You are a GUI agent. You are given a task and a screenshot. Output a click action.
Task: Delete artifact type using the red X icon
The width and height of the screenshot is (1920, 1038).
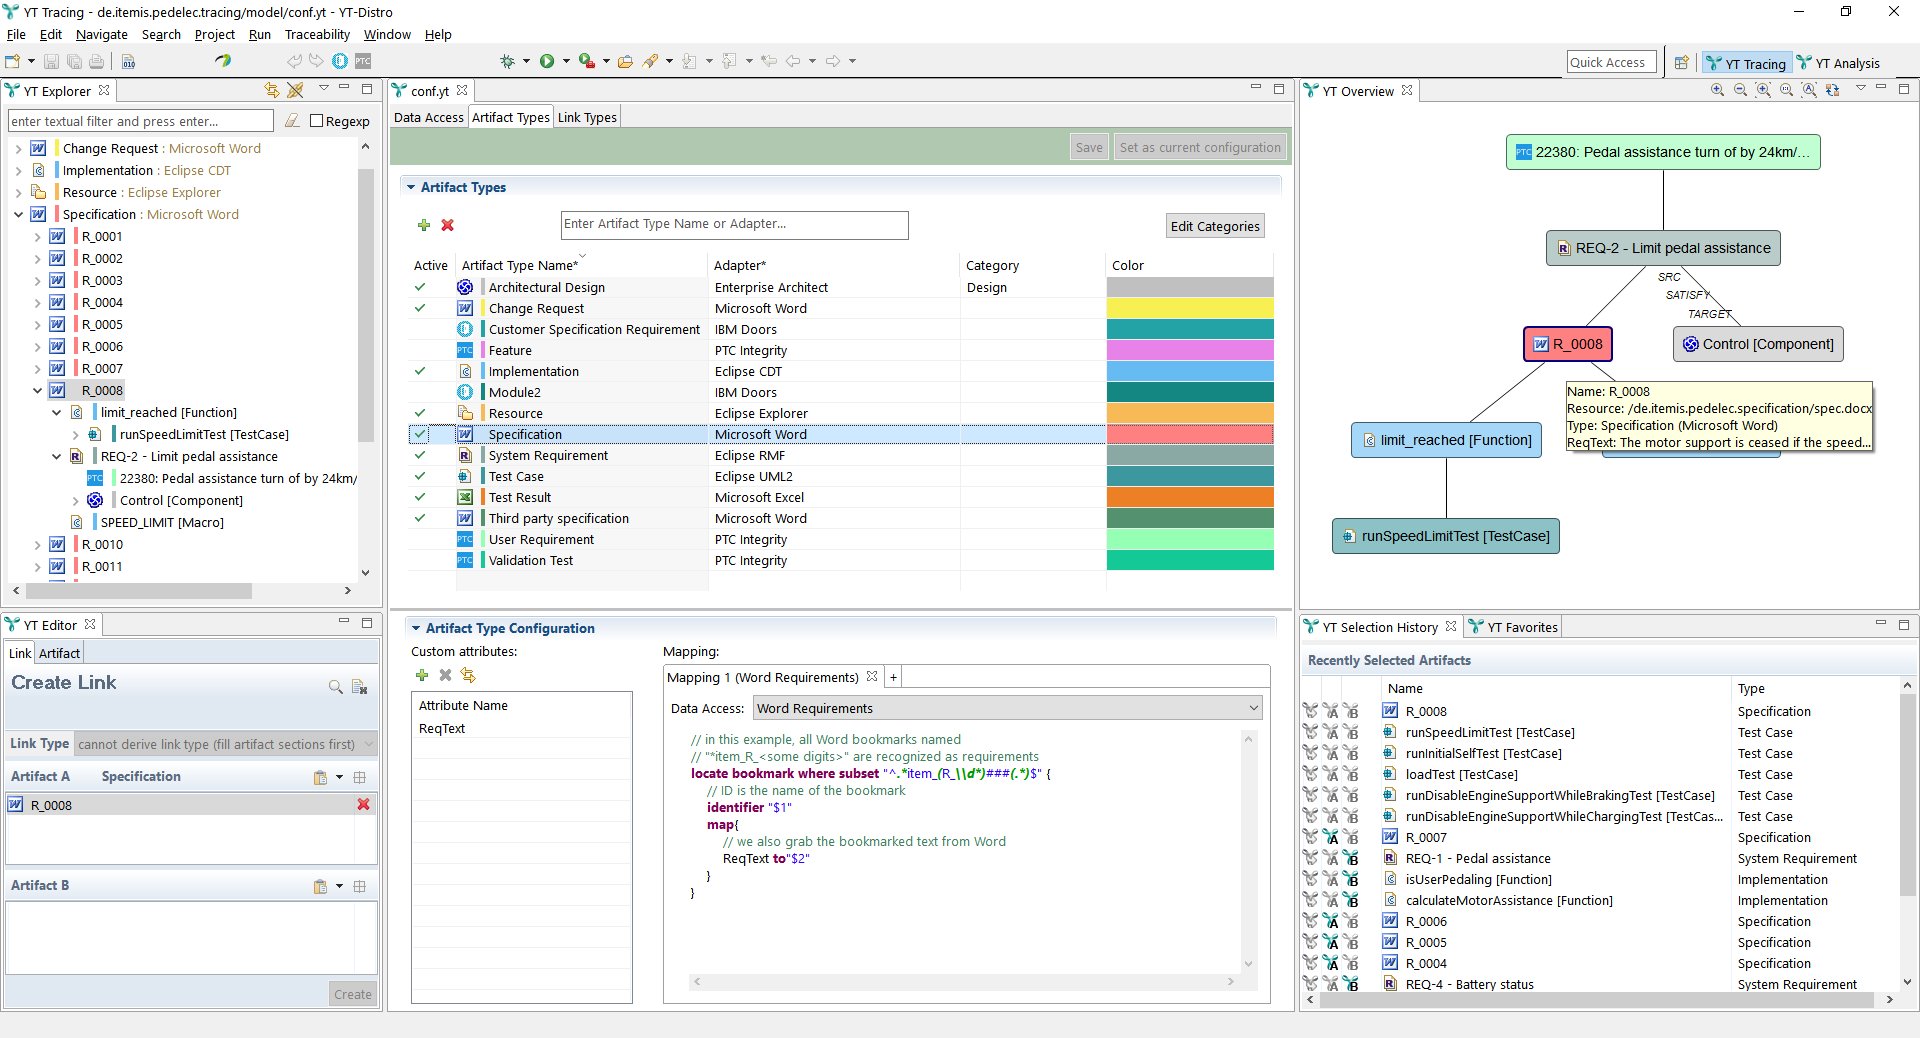(x=447, y=226)
